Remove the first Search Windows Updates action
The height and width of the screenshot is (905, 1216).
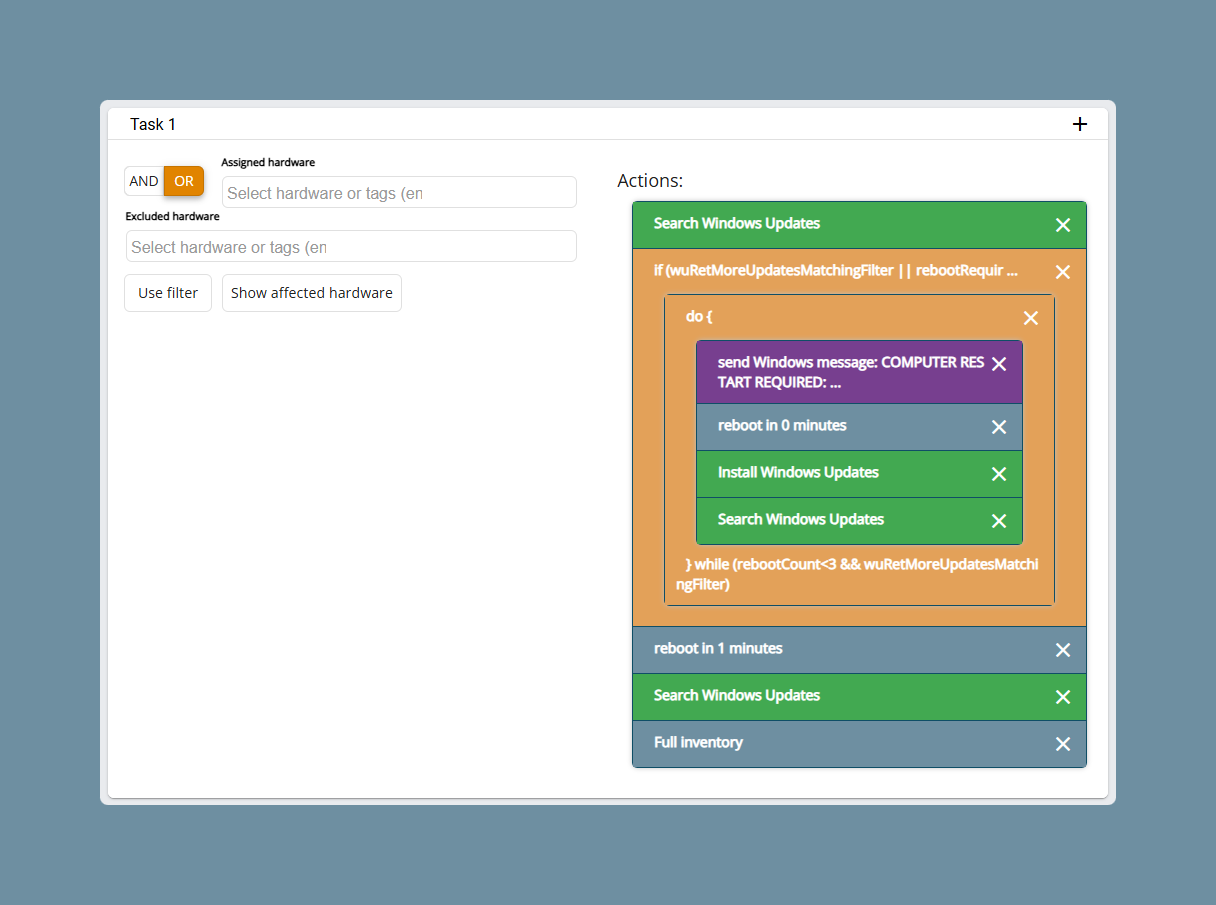[x=1063, y=225]
